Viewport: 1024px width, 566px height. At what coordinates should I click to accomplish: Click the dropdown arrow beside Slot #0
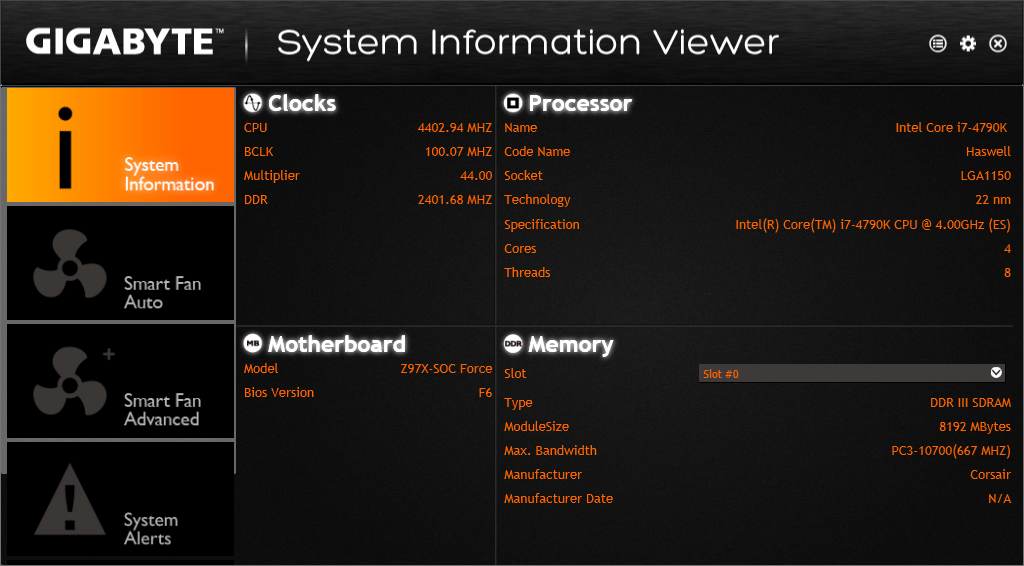pyautogui.click(x=996, y=373)
